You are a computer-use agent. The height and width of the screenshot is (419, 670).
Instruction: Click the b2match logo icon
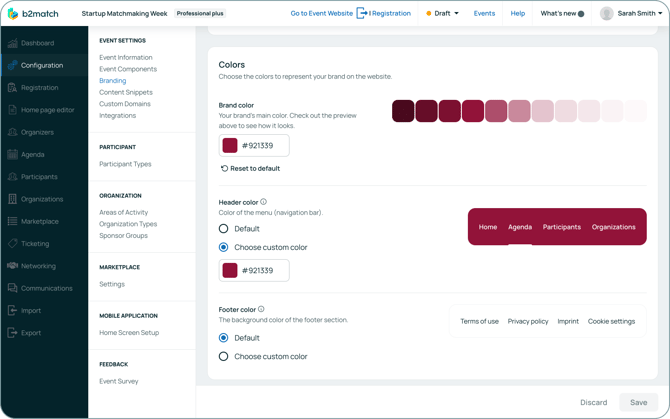pyautogui.click(x=13, y=14)
